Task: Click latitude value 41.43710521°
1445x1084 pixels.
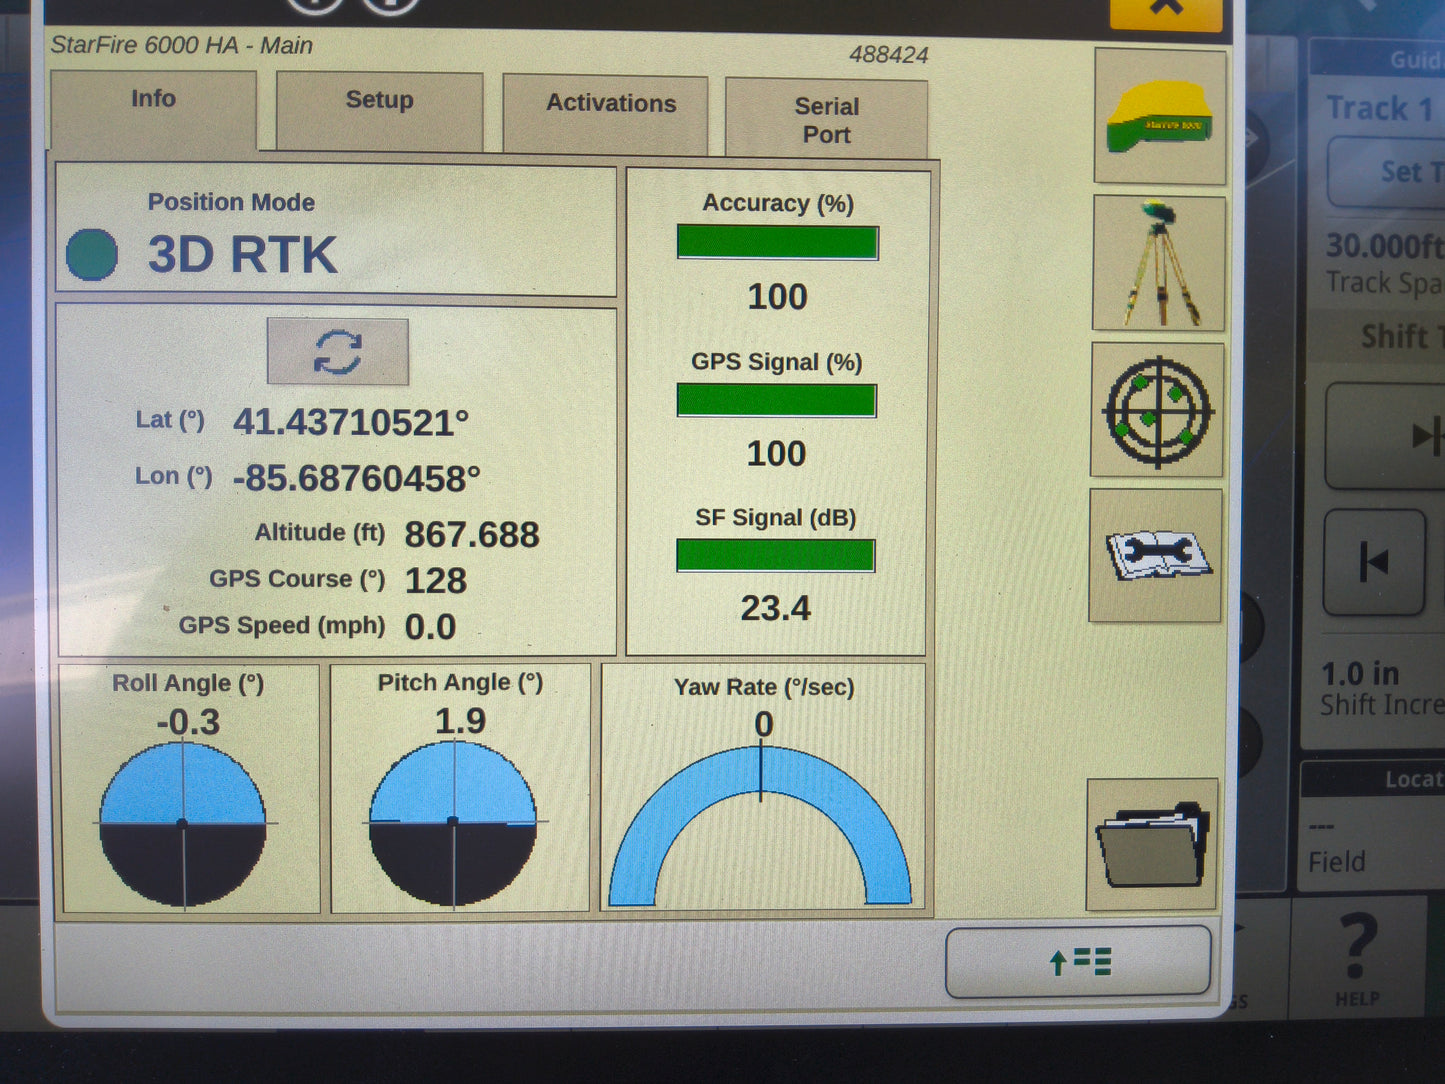Action: (x=351, y=423)
